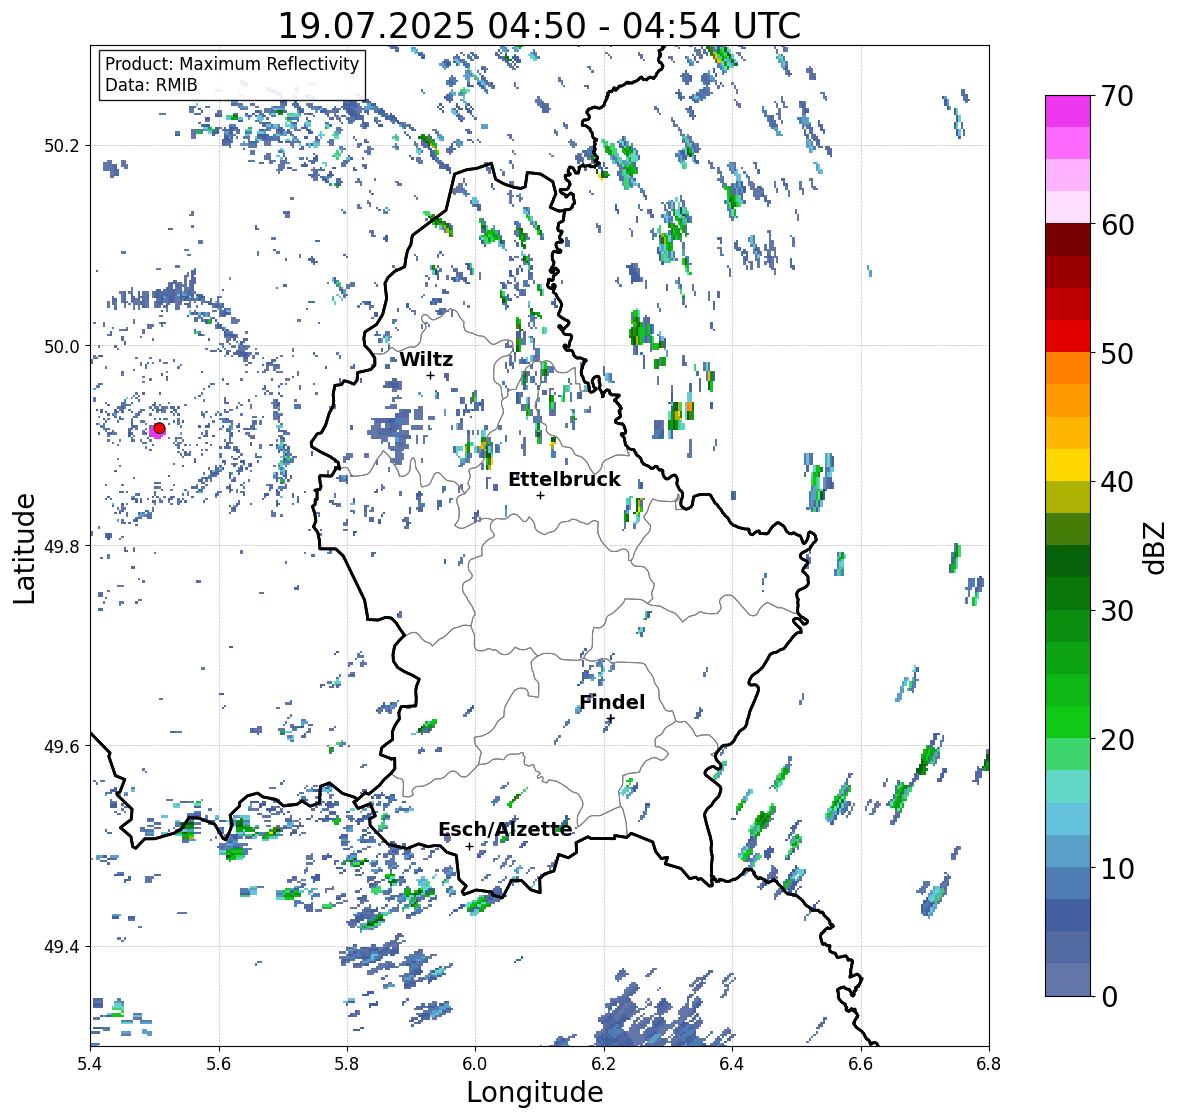1179x1117 pixels.
Task: Click the longitude tick label 6.2
Action: (604, 1063)
